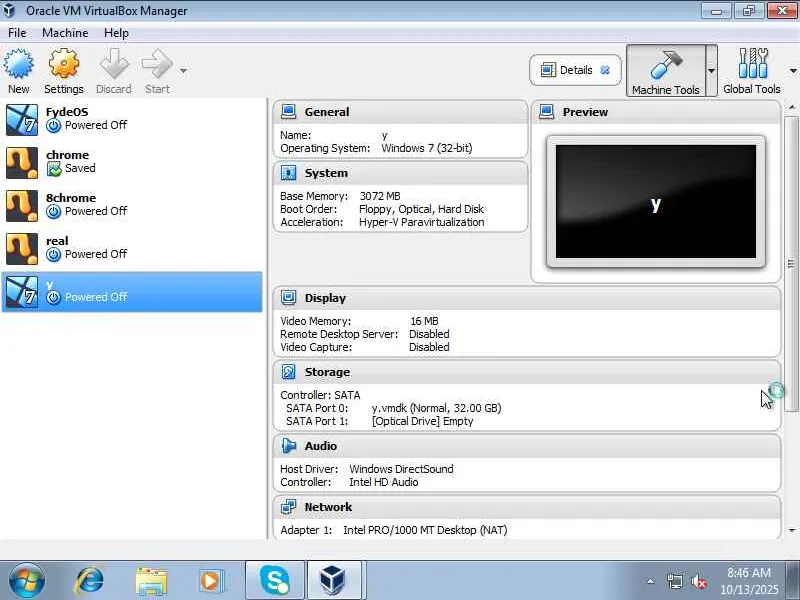The height and width of the screenshot is (600, 800).
Task: Open Windows Media Player taskbar icon
Action: 211,581
